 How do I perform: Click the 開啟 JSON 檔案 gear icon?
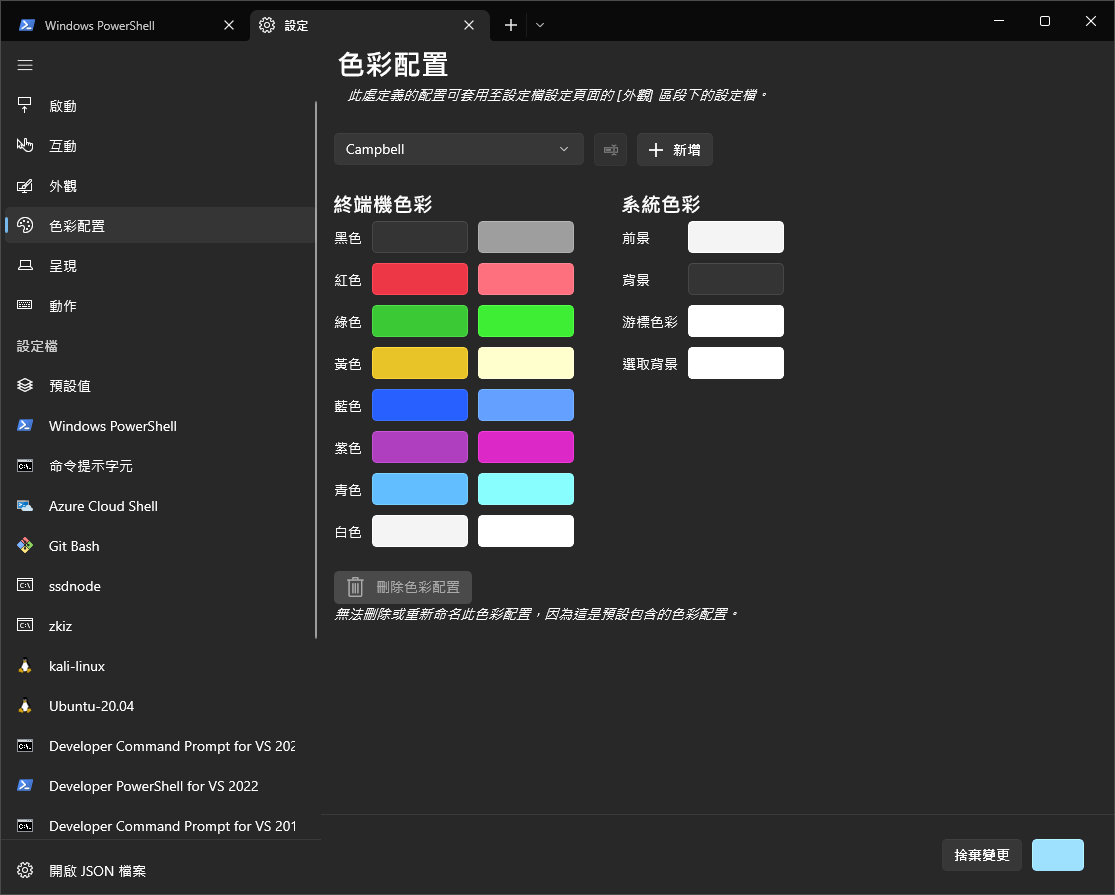click(25, 870)
